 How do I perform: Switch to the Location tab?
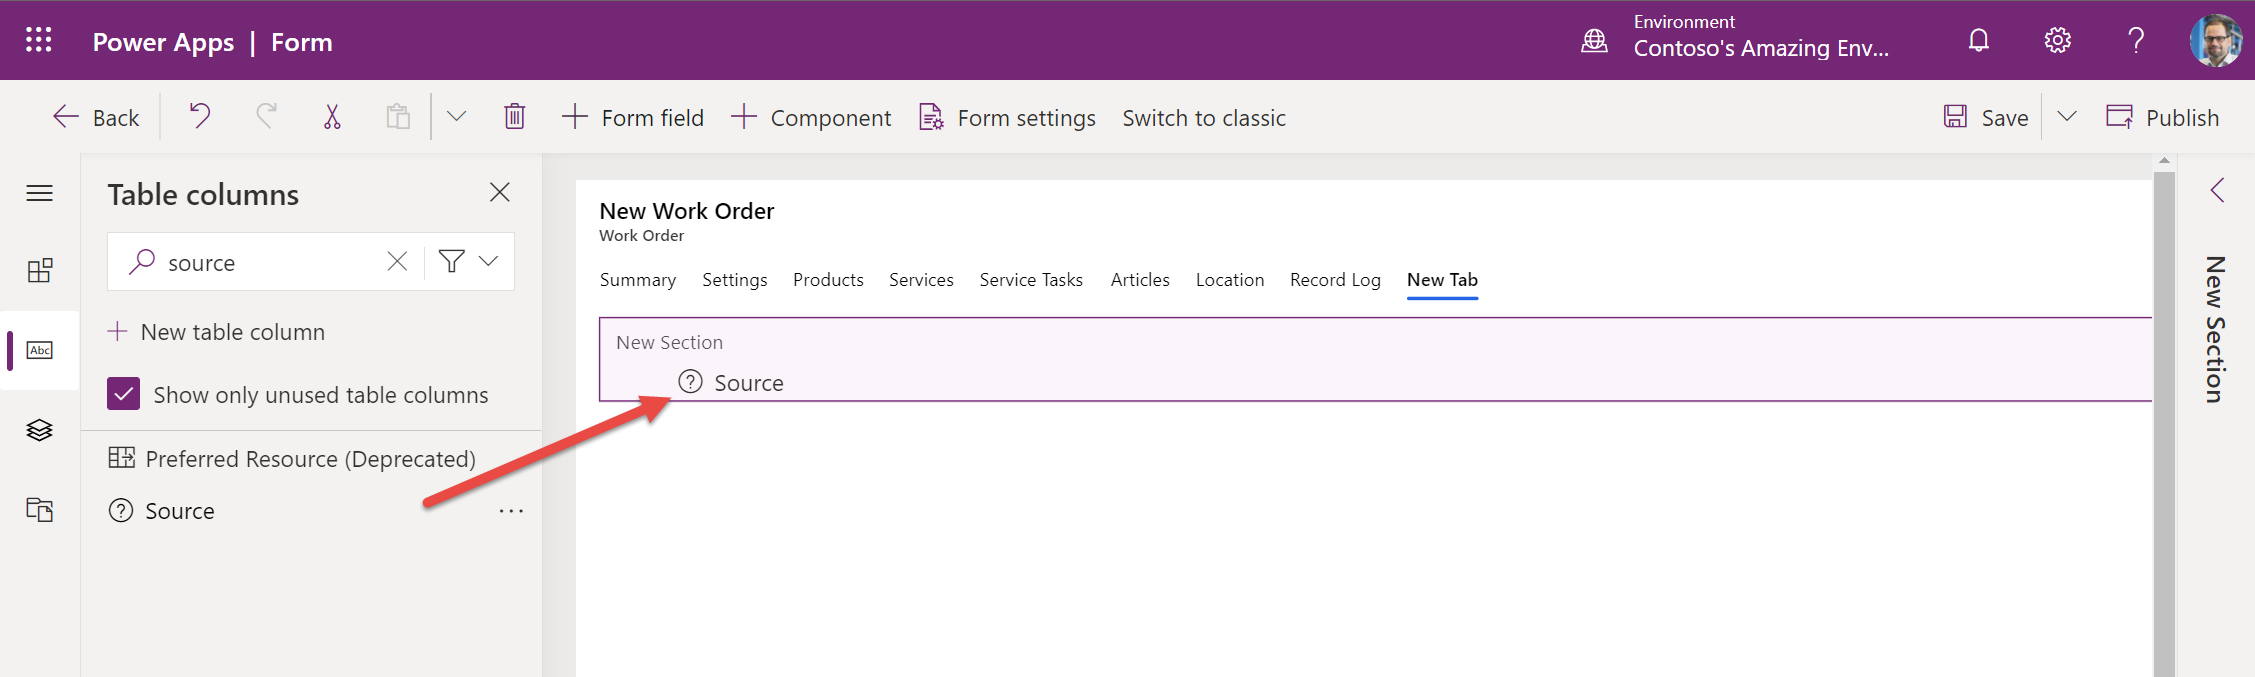[1230, 280]
